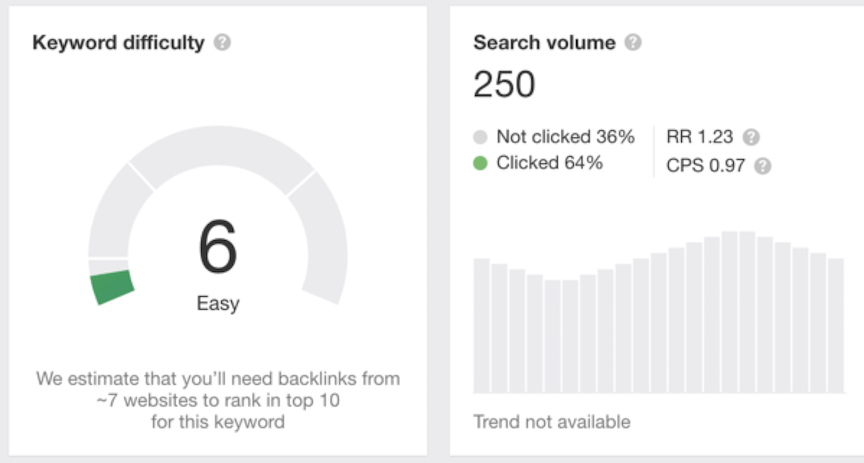
Task: Open the RR 1.23 help tooltip icon
Action: point(751,137)
